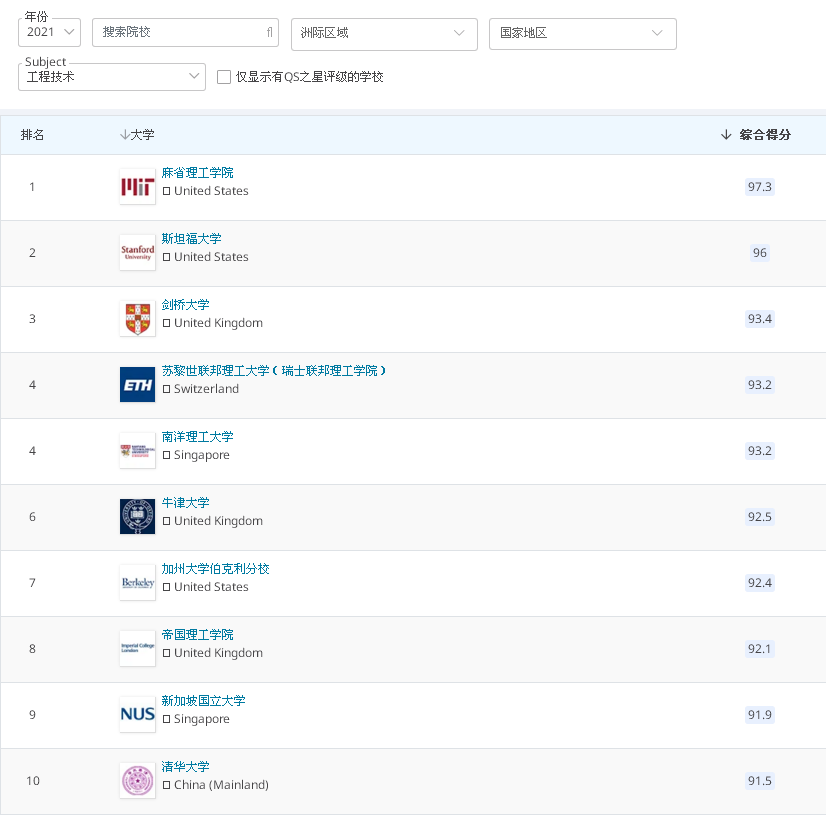Click rank number 1 for 麻省理工学院
This screenshot has height=815, width=826.
(x=32, y=187)
